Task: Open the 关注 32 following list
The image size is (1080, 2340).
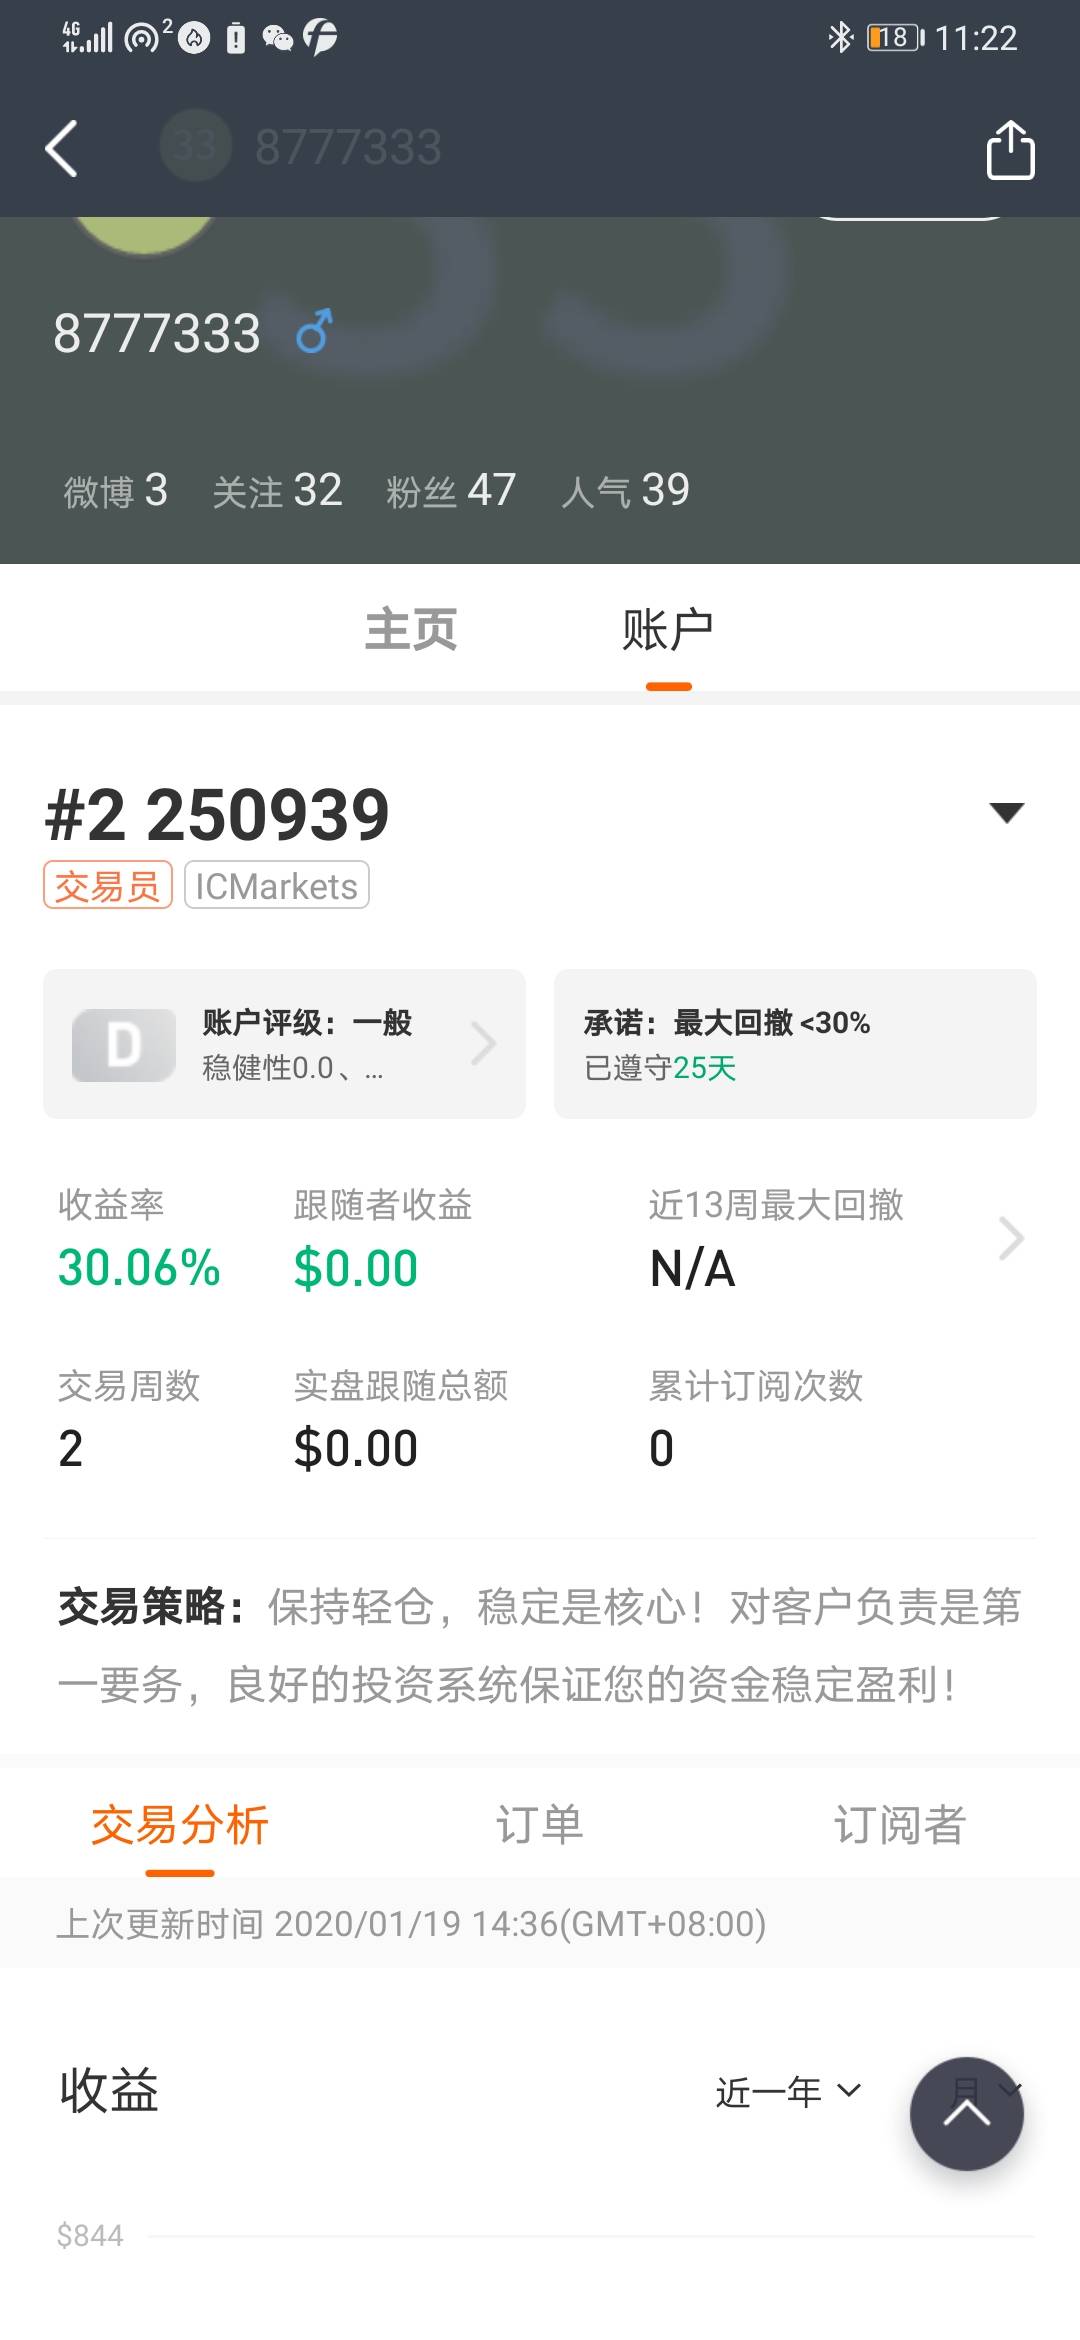Action: pyautogui.click(x=277, y=491)
